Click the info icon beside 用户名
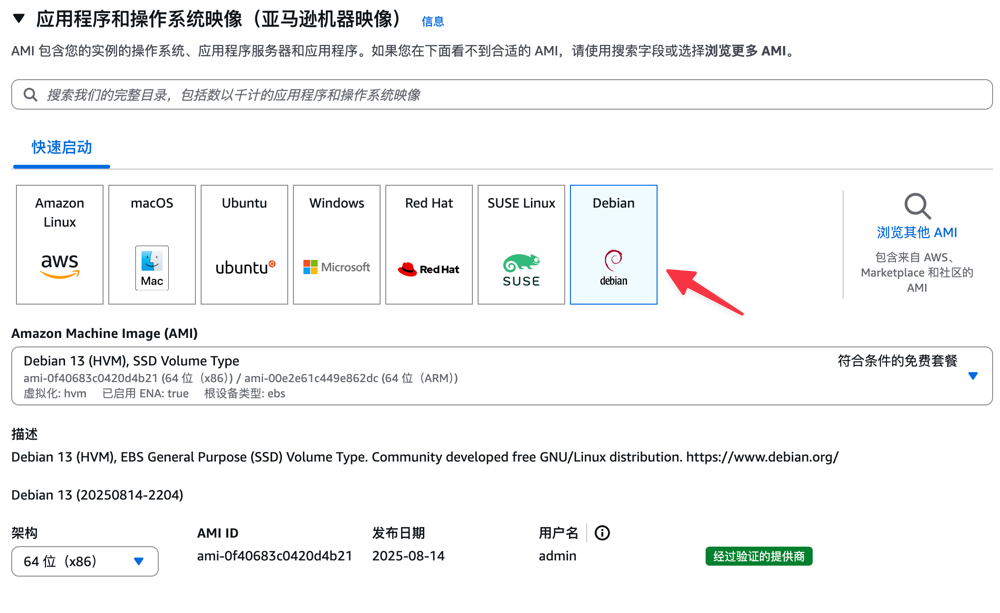1000x613 pixels. click(x=602, y=533)
